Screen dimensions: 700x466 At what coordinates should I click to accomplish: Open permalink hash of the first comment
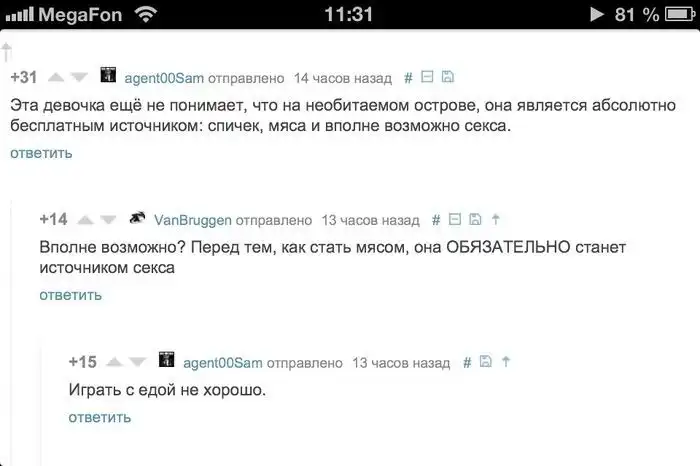click(x=408, y=78)
